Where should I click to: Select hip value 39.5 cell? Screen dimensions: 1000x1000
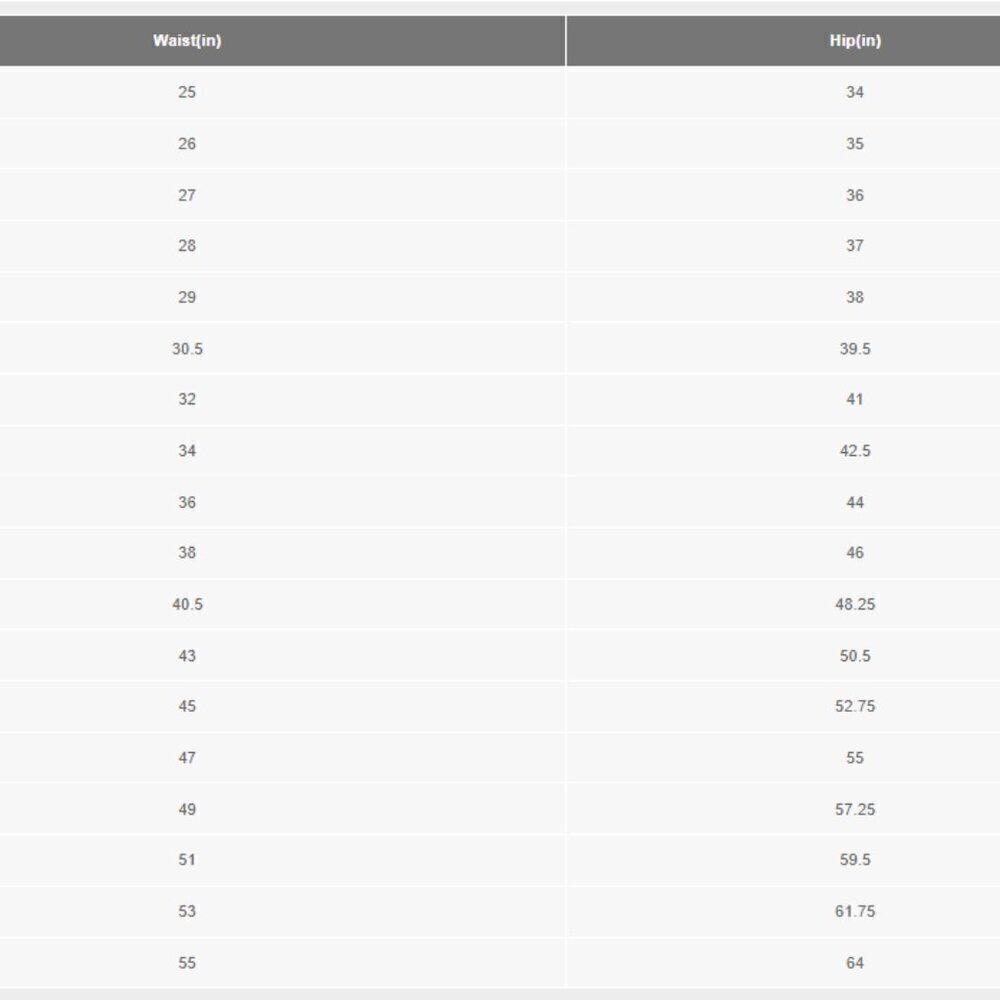[854, 349]
